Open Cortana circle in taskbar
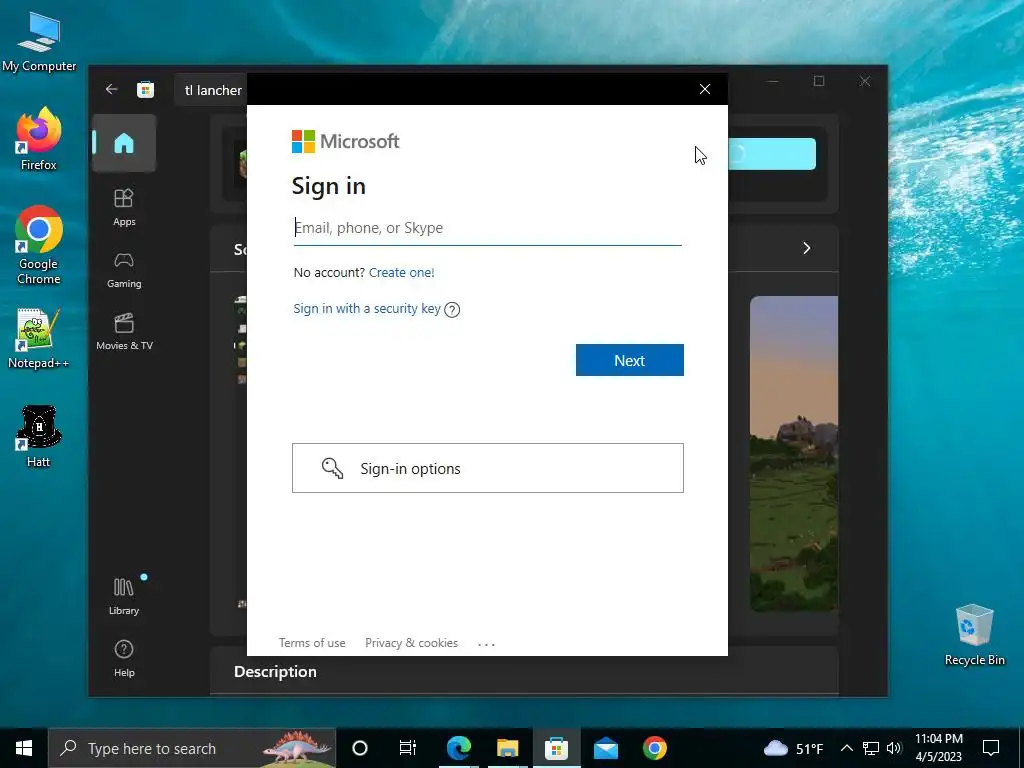The image size is (1024, 768). point(360,748)
